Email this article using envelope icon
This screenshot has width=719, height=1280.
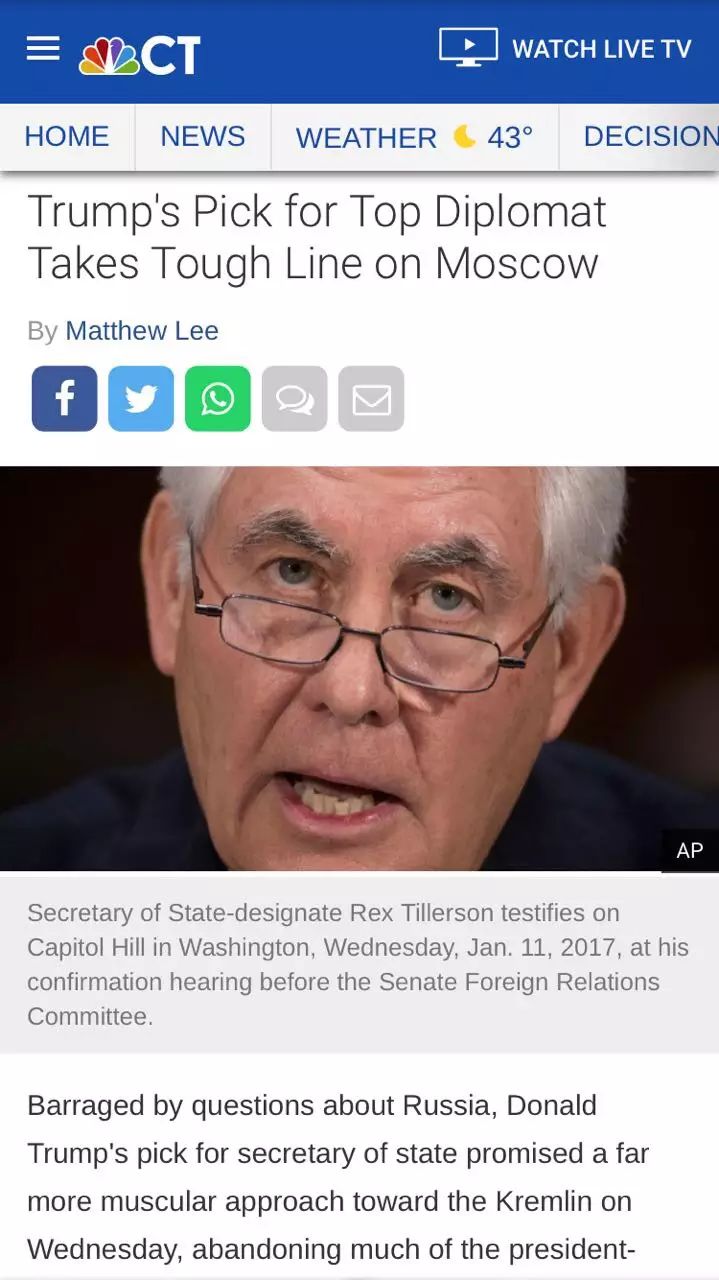click(371, 398)
